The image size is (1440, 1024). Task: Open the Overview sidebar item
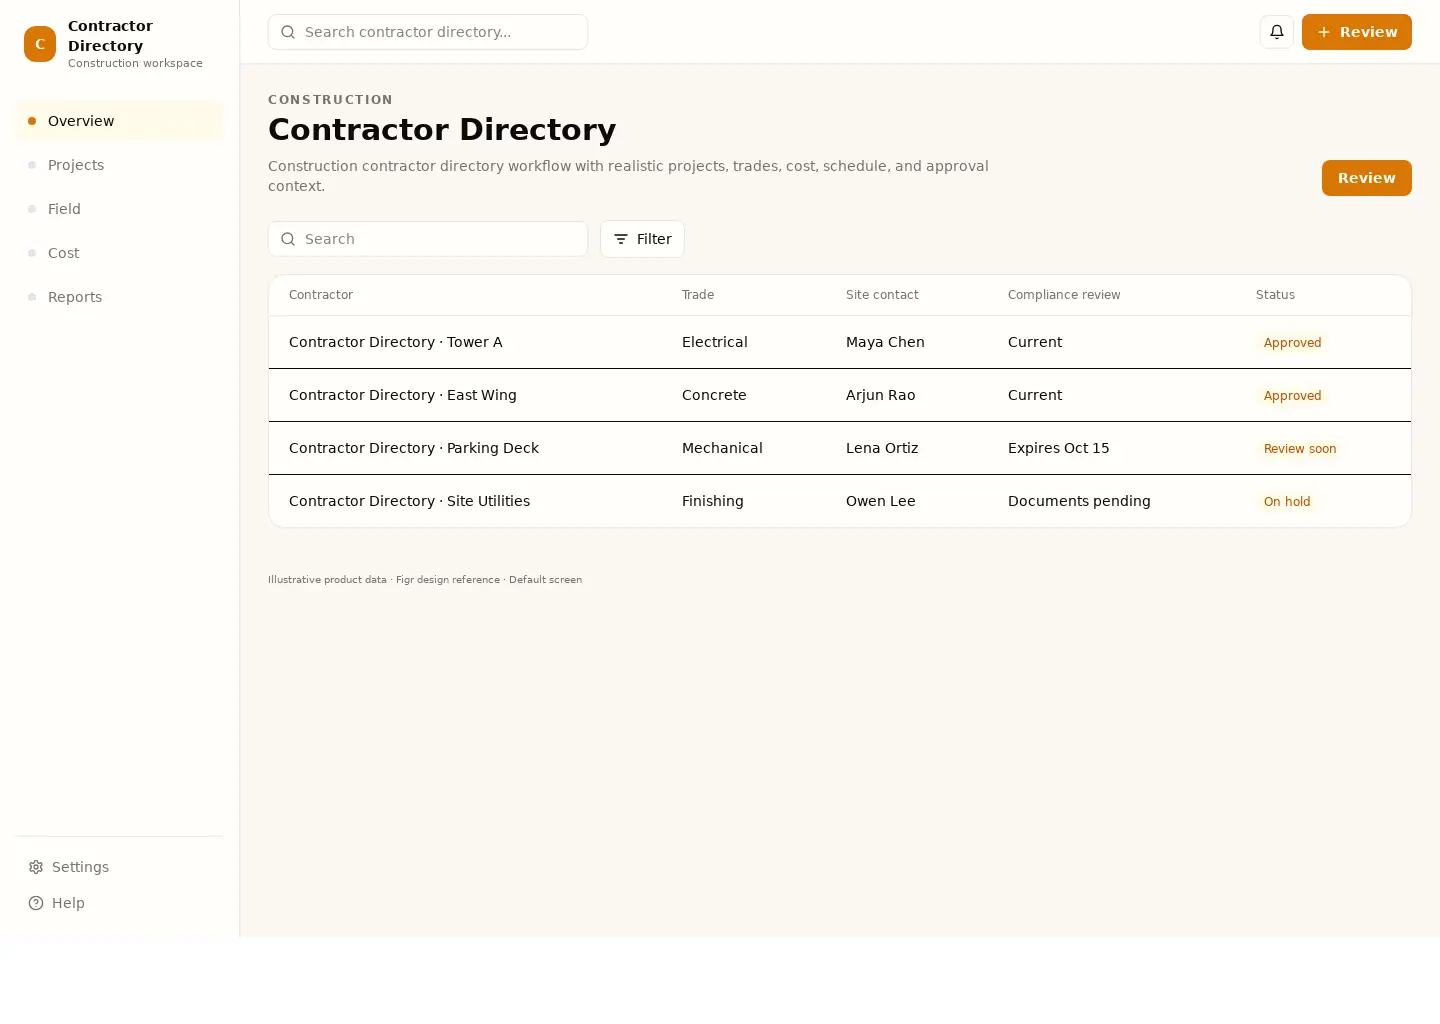pyautogui.click(x=119, y=121)
